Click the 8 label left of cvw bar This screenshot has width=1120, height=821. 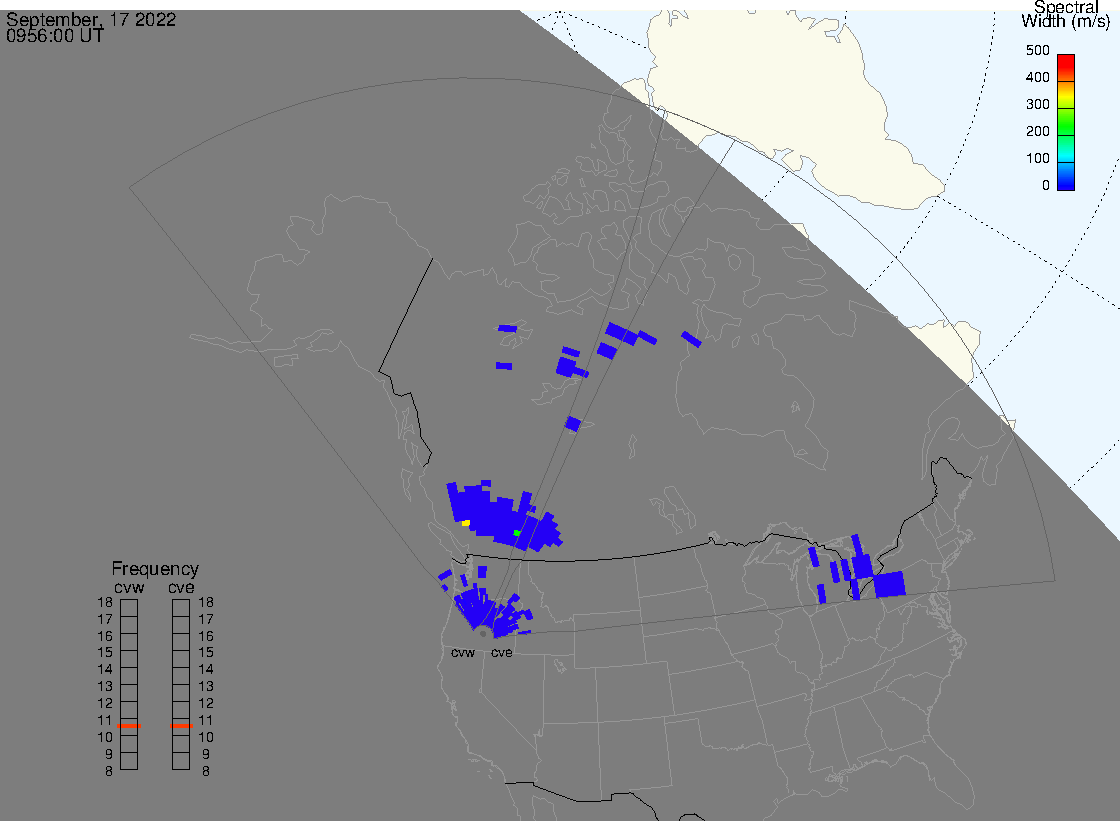109,772
